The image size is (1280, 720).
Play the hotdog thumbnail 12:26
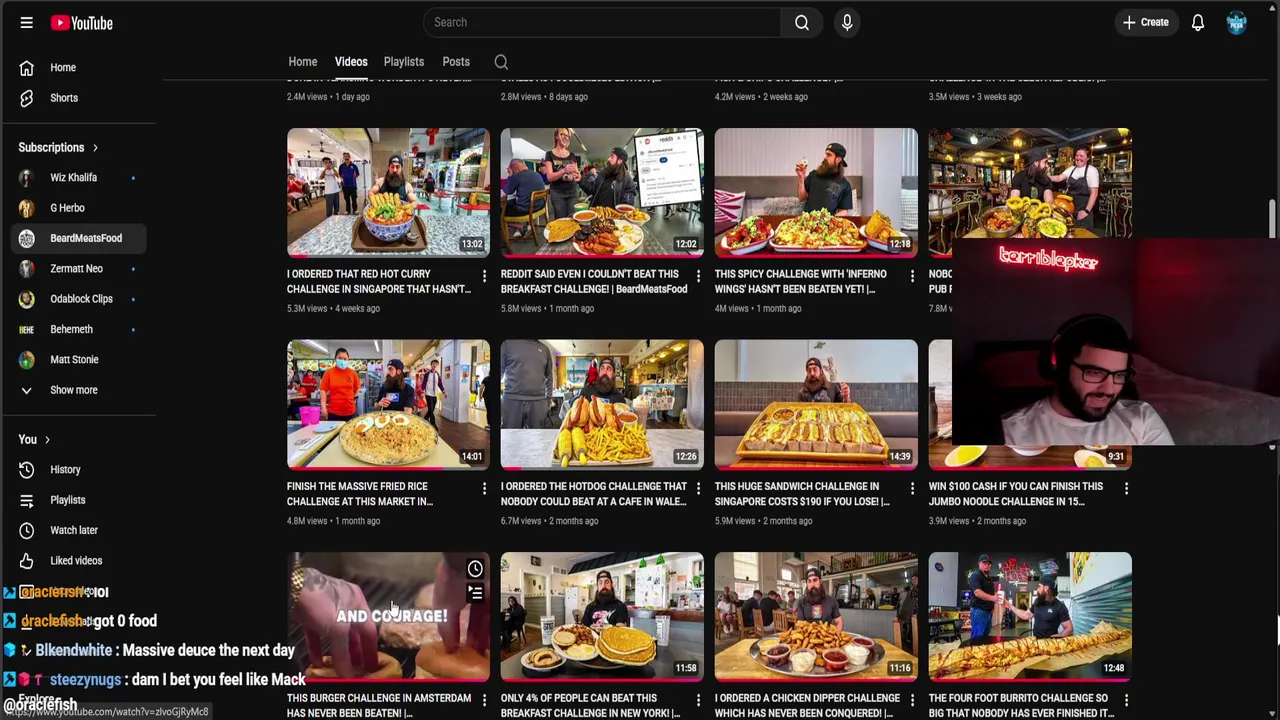pyautogui.click(x=602, y=405)
